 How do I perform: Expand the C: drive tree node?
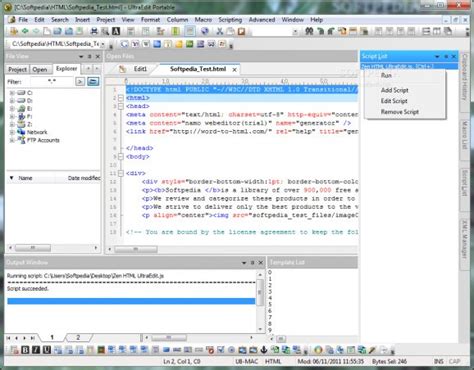tap(12, 93)
